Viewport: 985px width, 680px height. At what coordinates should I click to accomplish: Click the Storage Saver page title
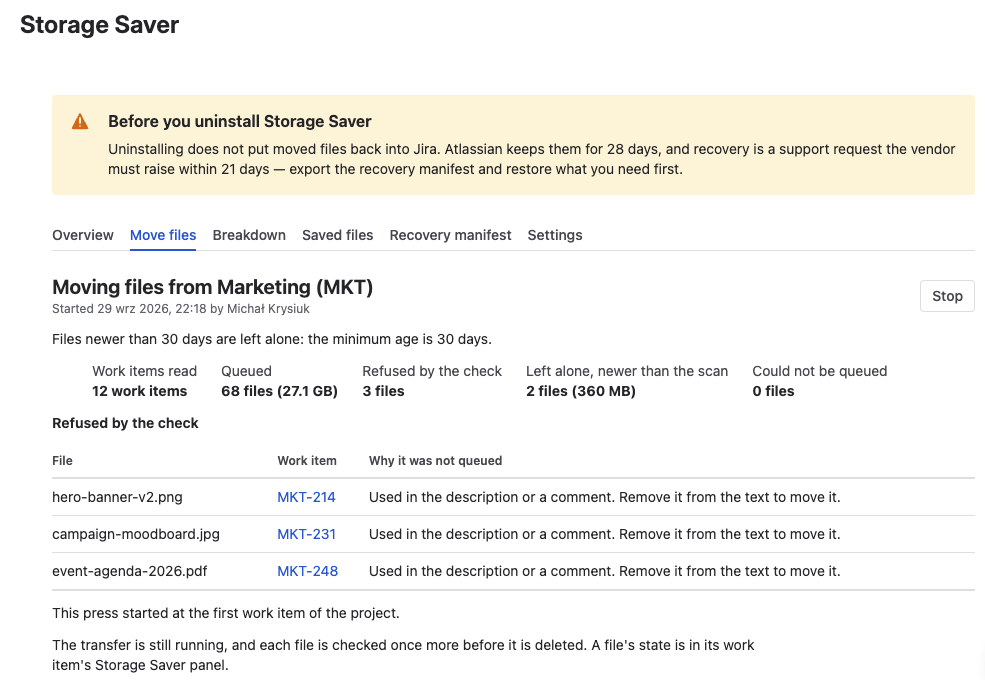[99, 25]
